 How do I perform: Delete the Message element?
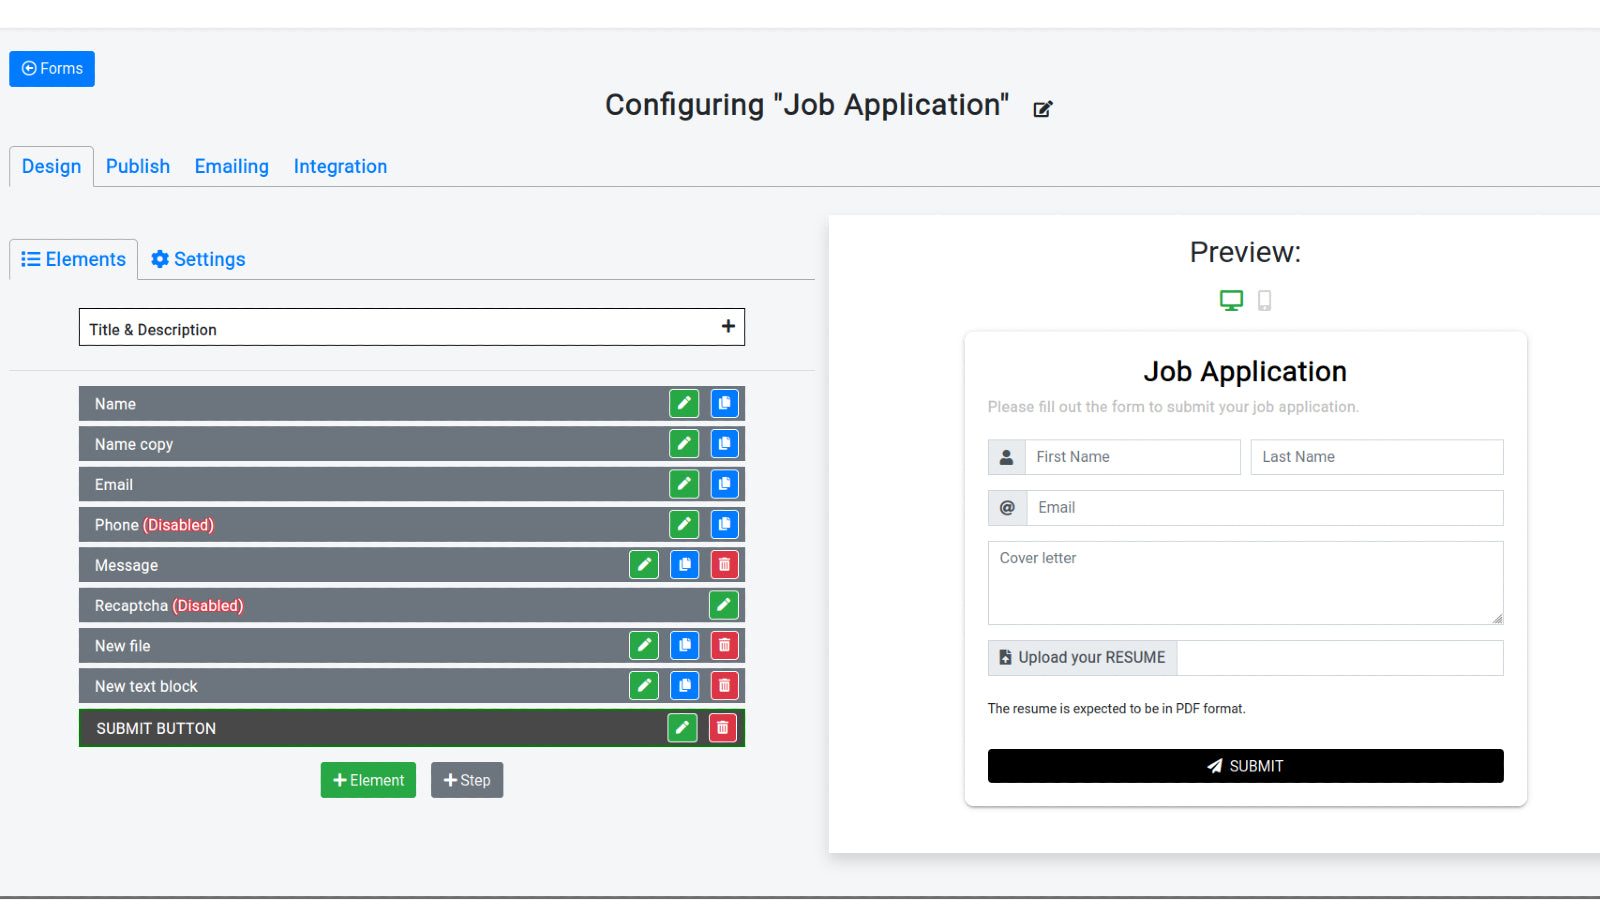click(x=724, y=565)
